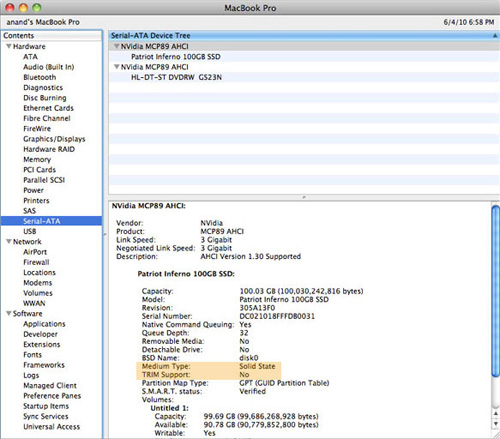Screen dimensions: 500x439
Task: Click the S.M.A.R.T. status Verified value
Action: [x=252, y=391]
